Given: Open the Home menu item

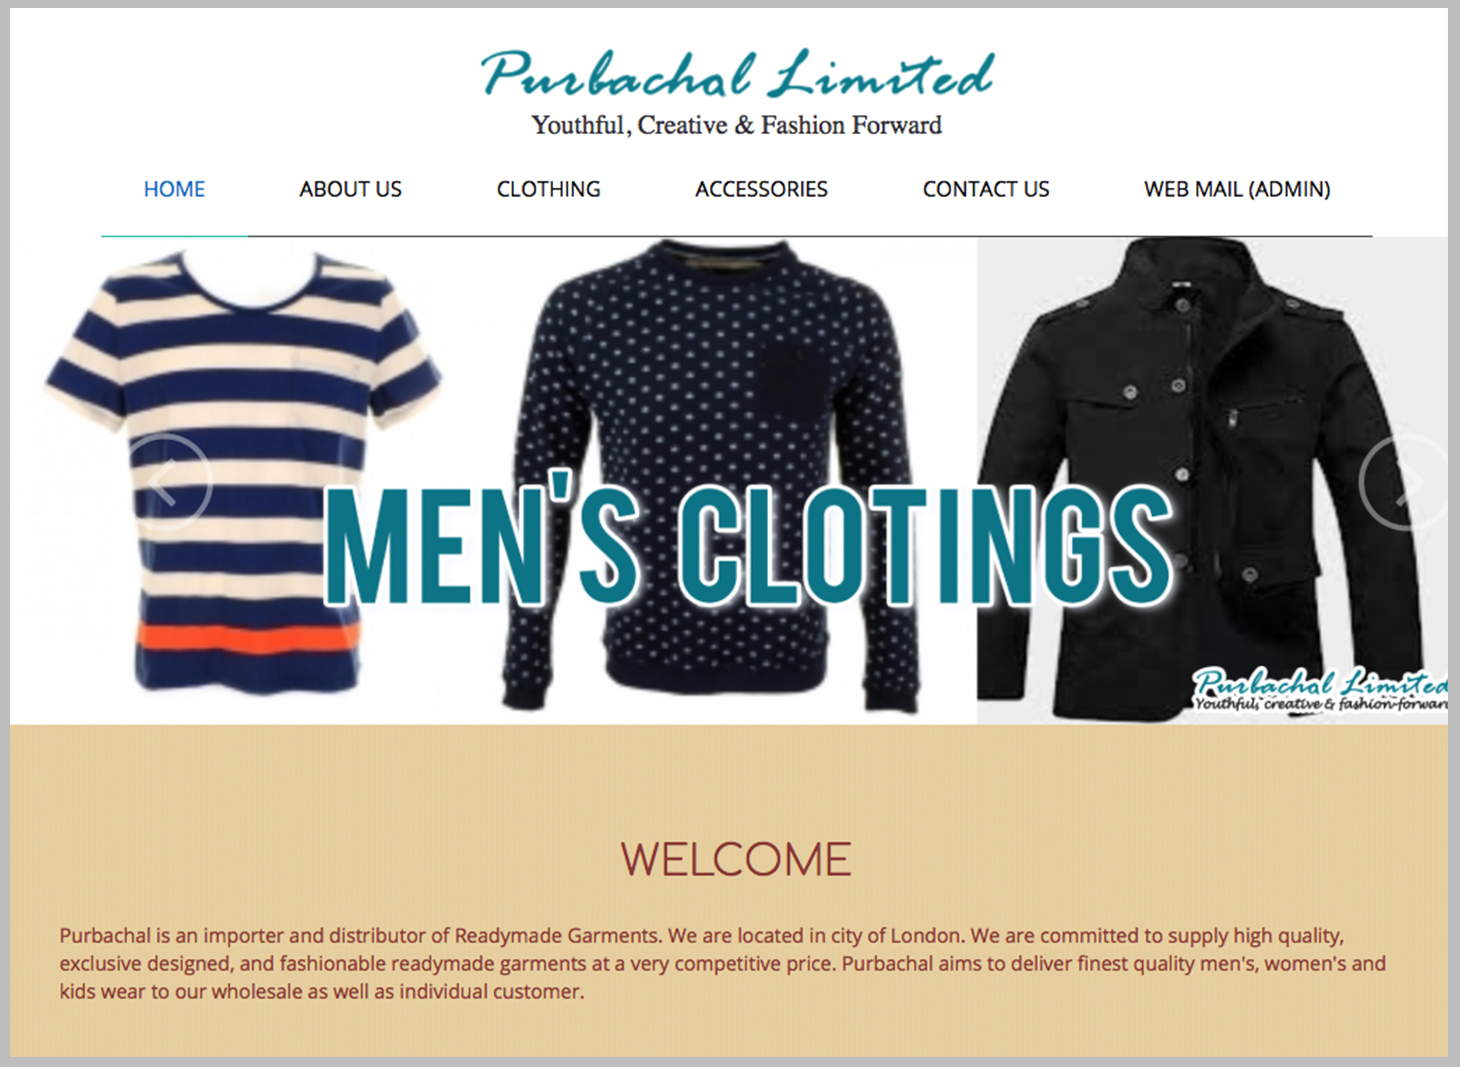Looking at the screenshot, I should (x=174, y=189).
